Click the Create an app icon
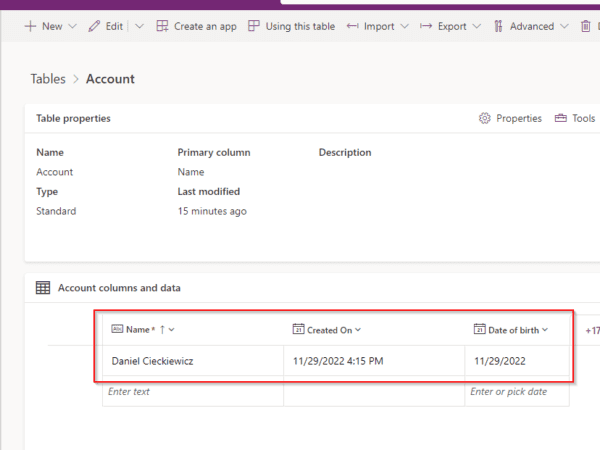 click(162, 26)
